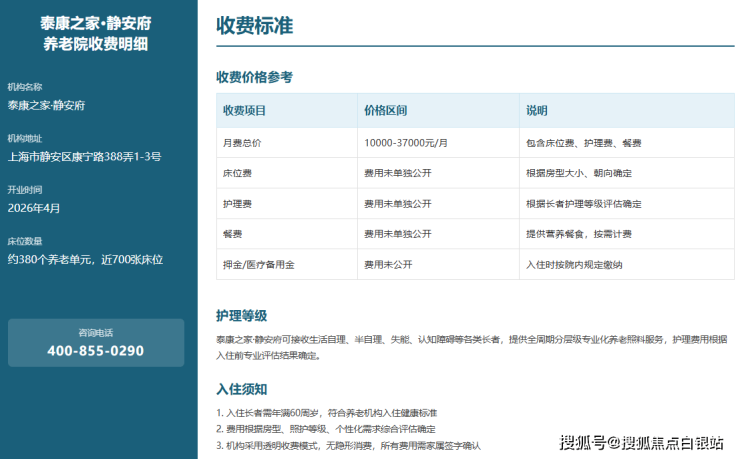This screenshot has height=459, width=740.
Task: Select the 护理费 row label
Action: tap(237, 204)
